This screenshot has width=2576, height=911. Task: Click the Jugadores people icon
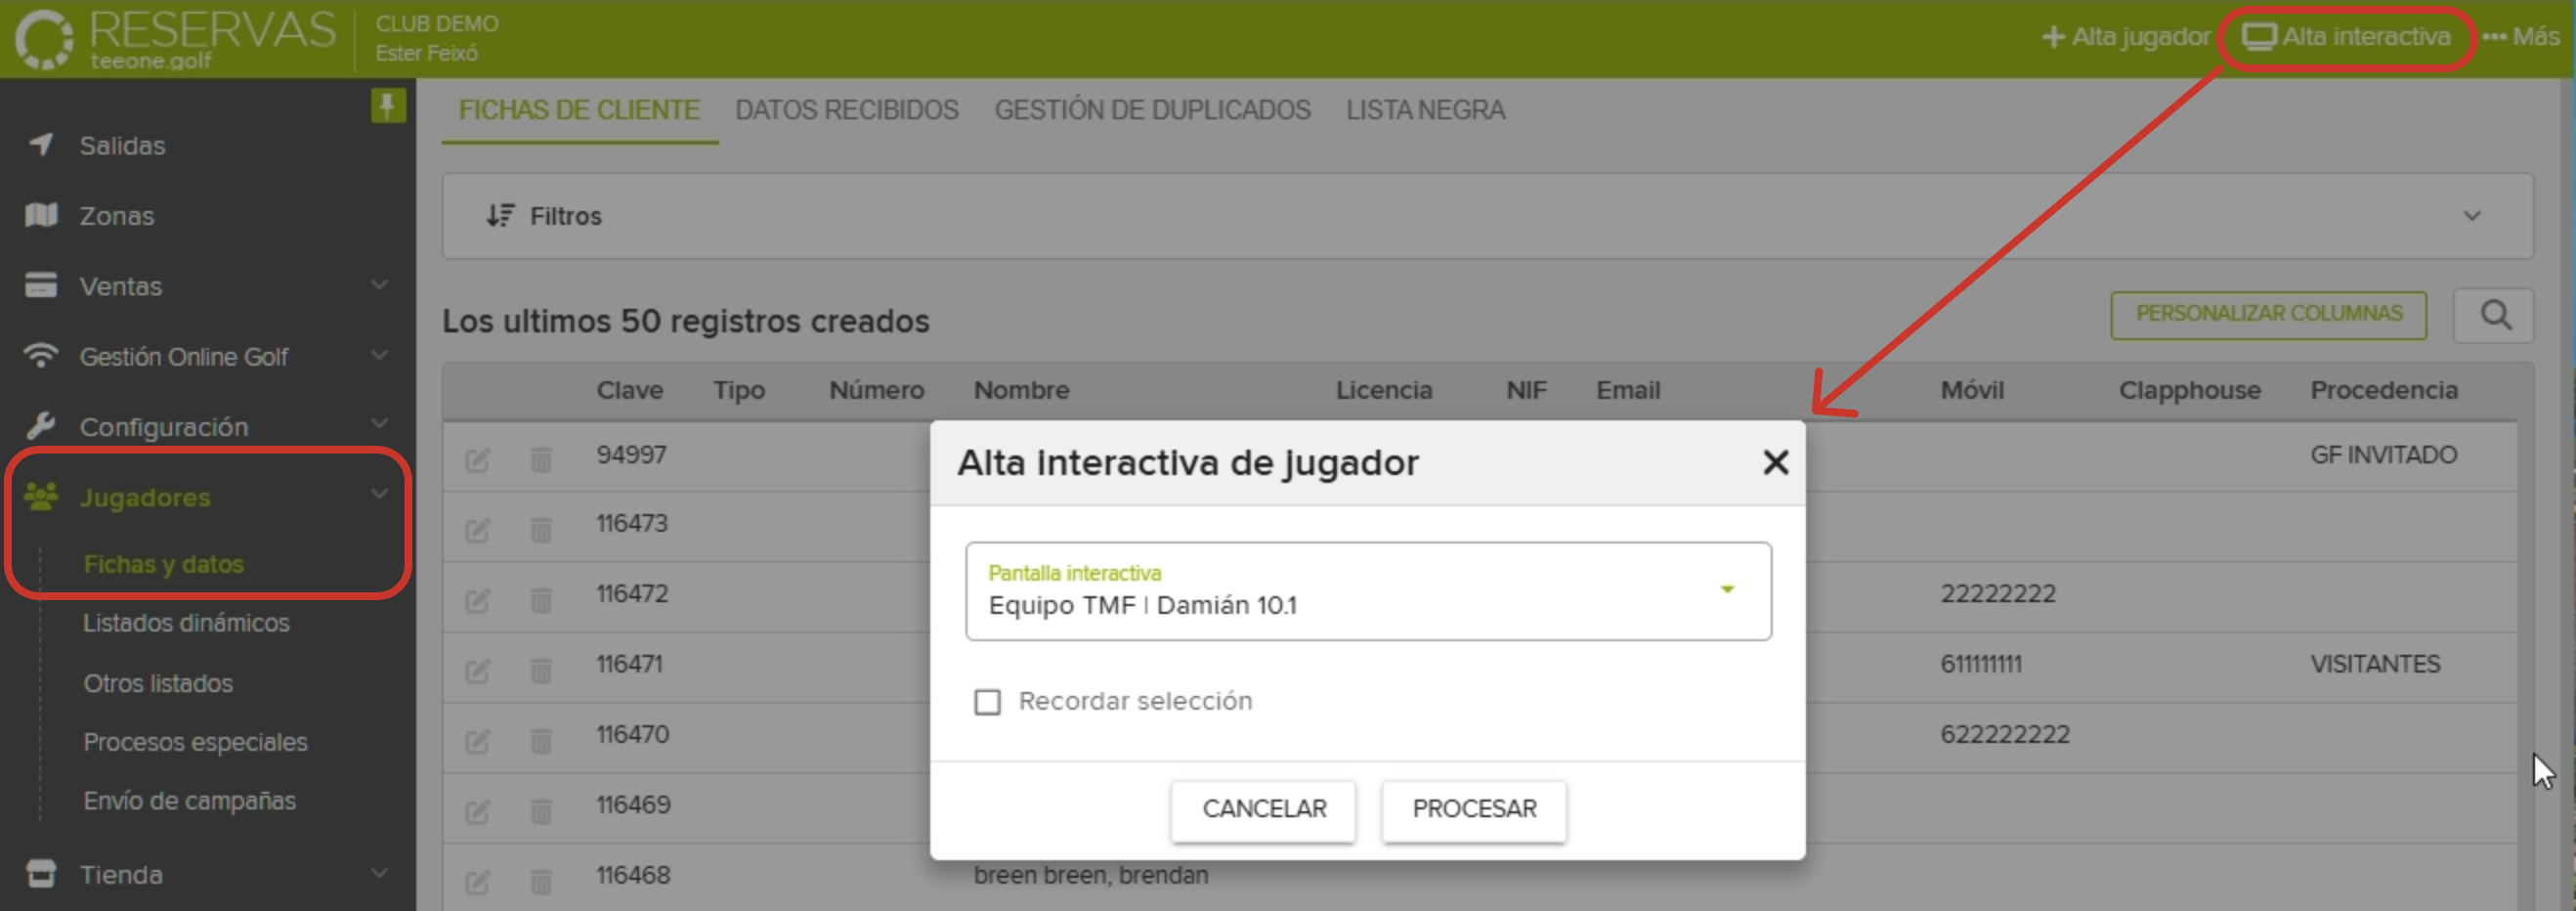(41, 496)
